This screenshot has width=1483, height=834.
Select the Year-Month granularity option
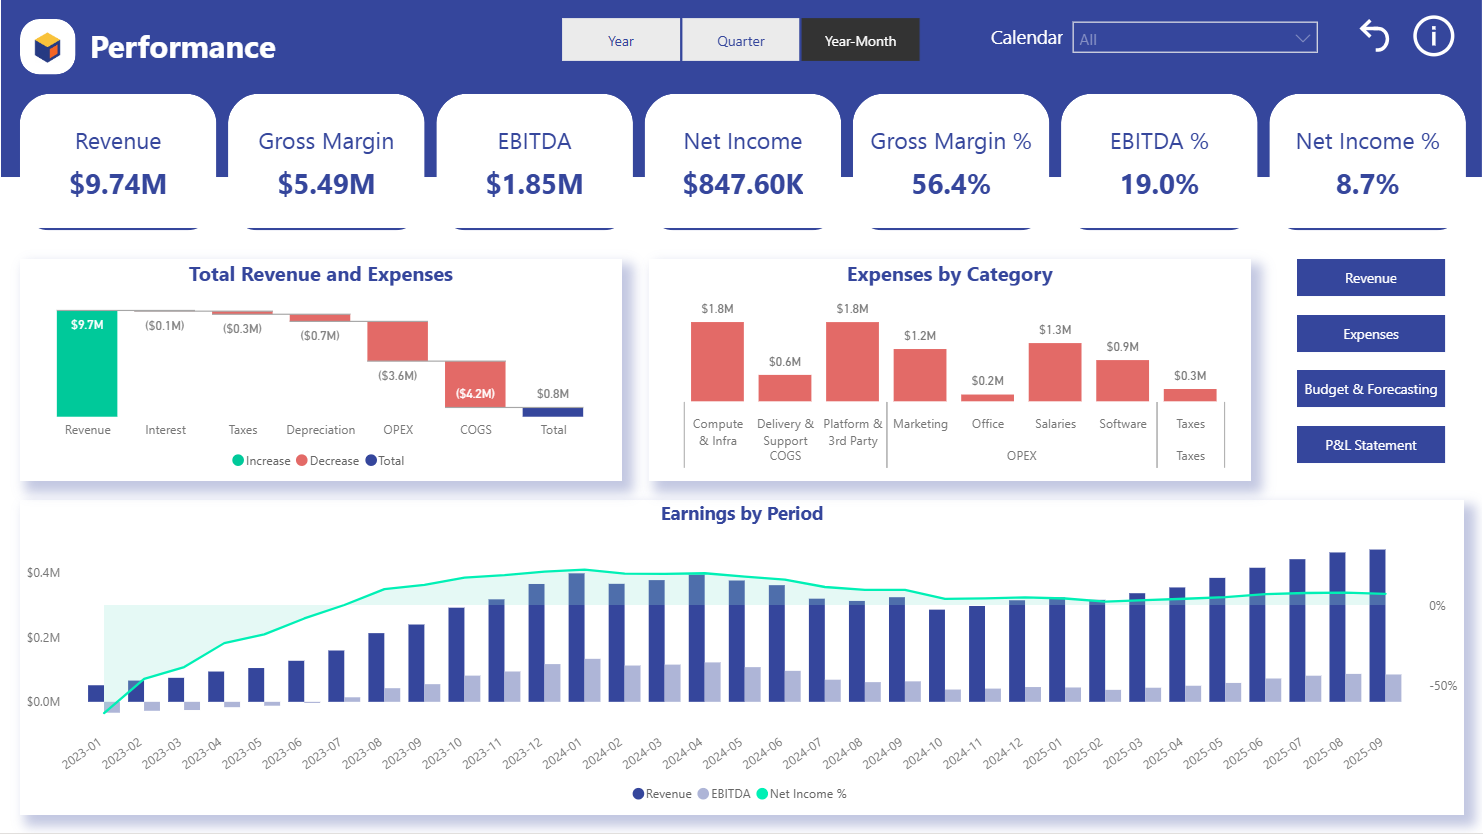pyautogui.click(x=860, y=41)
